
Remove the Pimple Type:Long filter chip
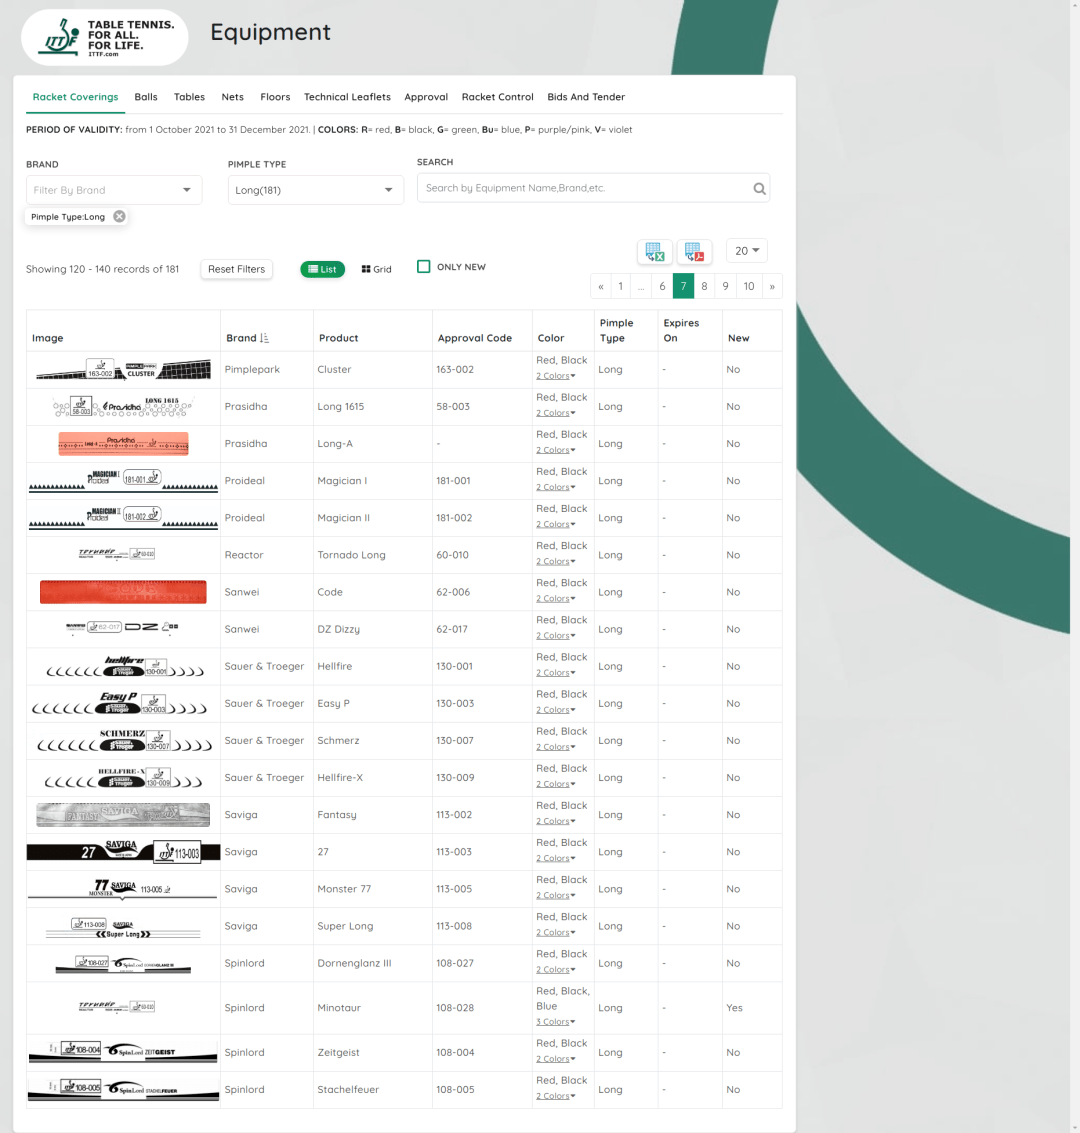(x=119, y=217)
